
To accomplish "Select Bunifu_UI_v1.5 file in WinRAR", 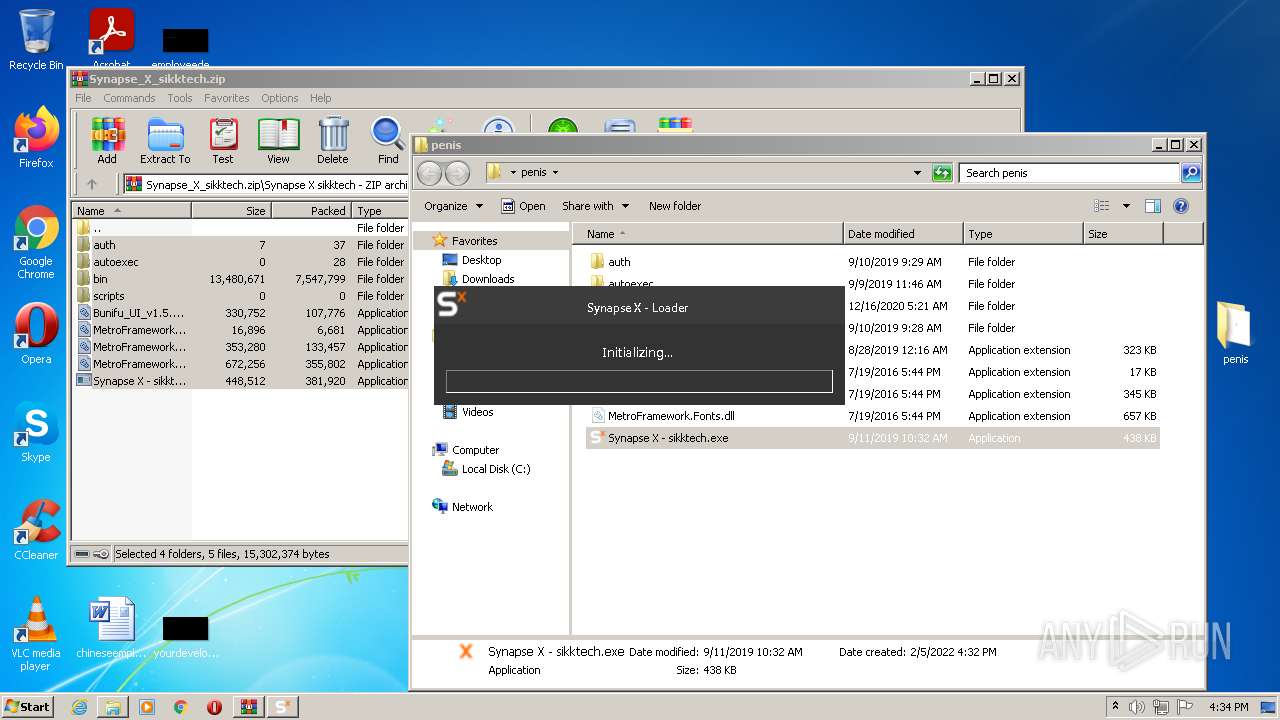I will pyautogui.click(x=139, y=313).
